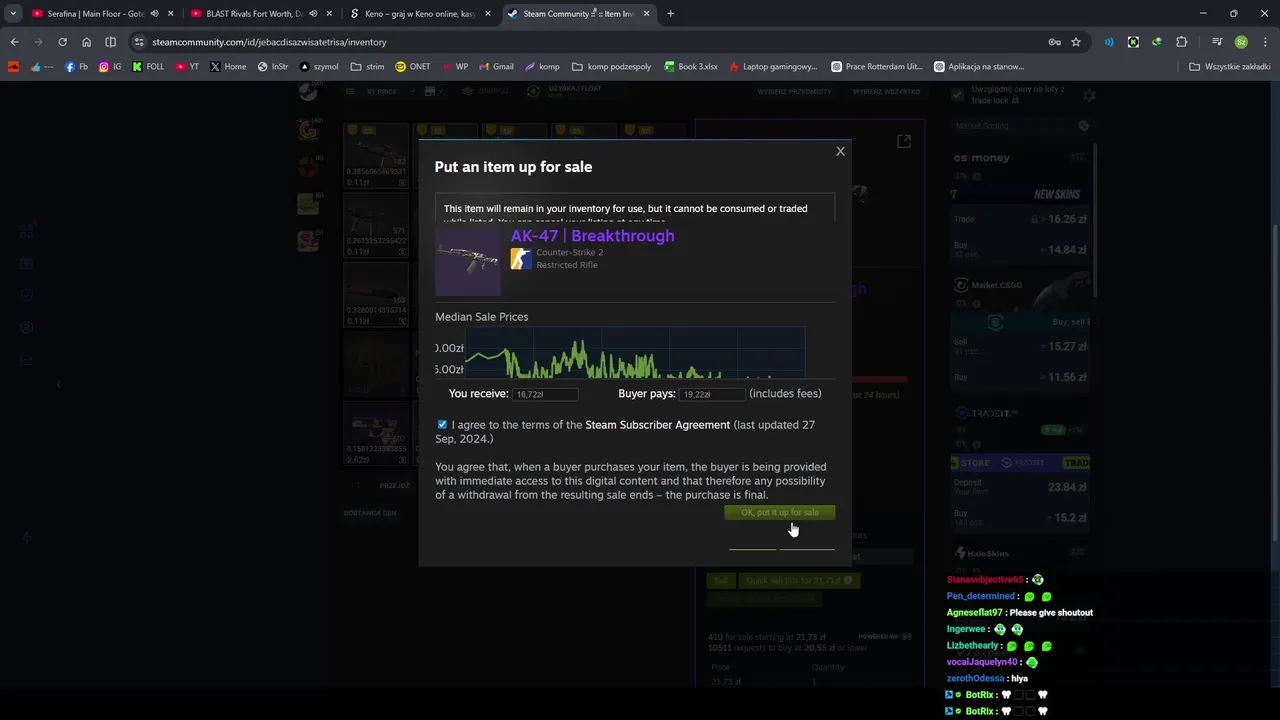The height and width of the screenshot is (720, 1280).
Task: Open the YT bookmark
Action: pos(187,67)
